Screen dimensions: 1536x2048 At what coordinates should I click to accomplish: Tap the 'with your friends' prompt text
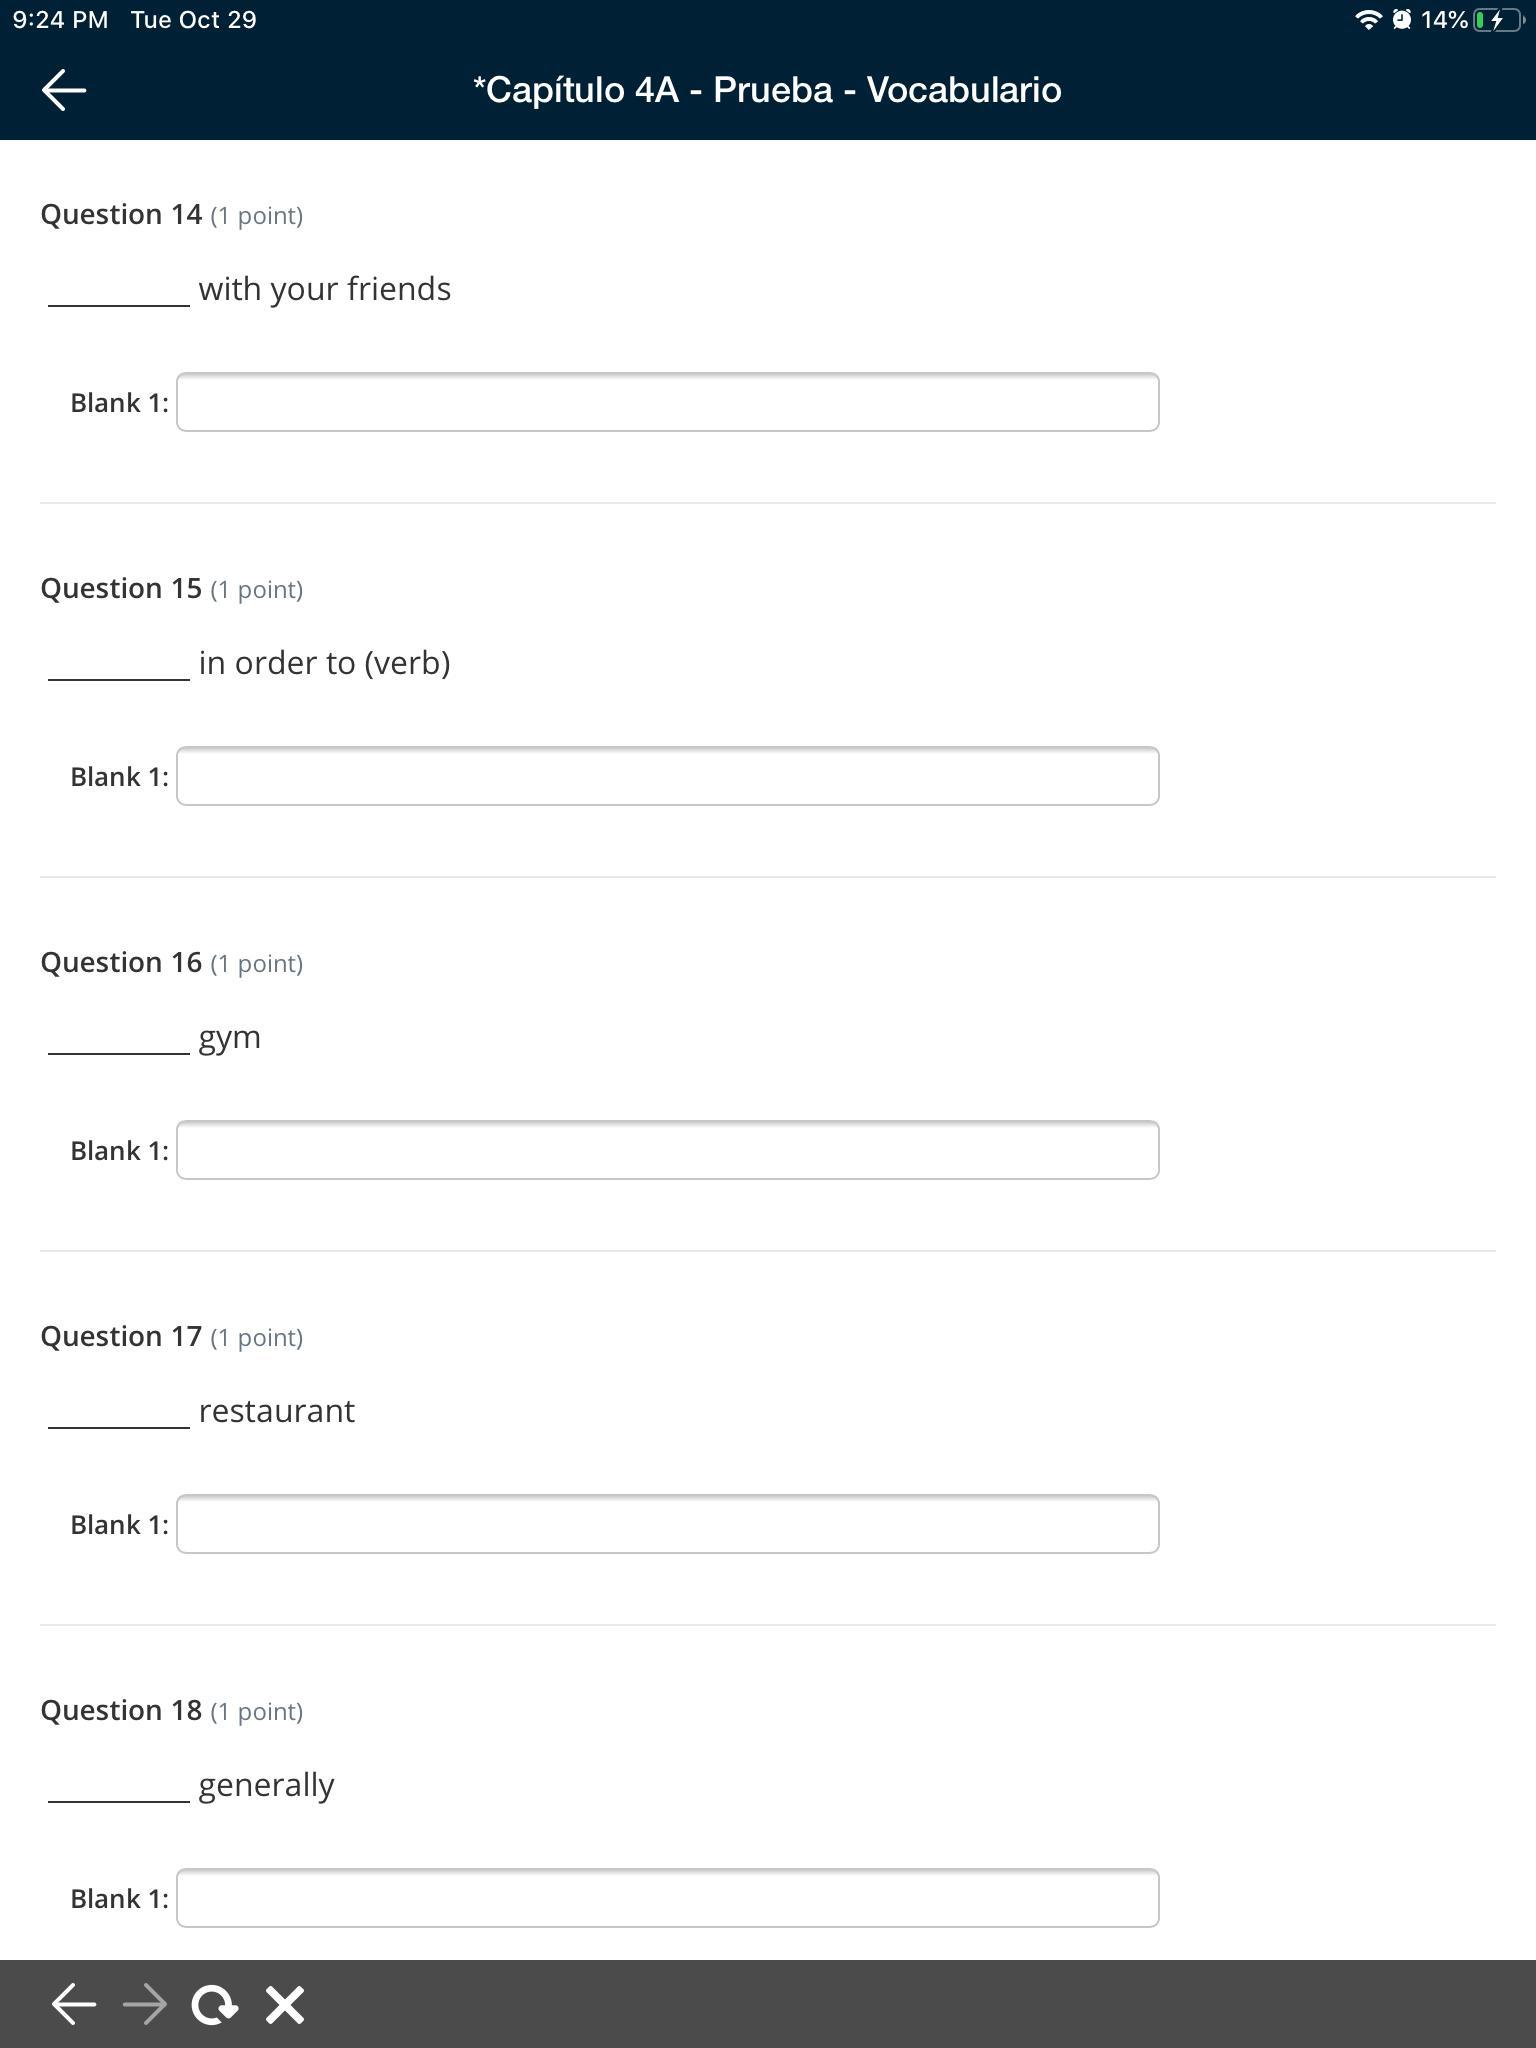coord(324,289)
